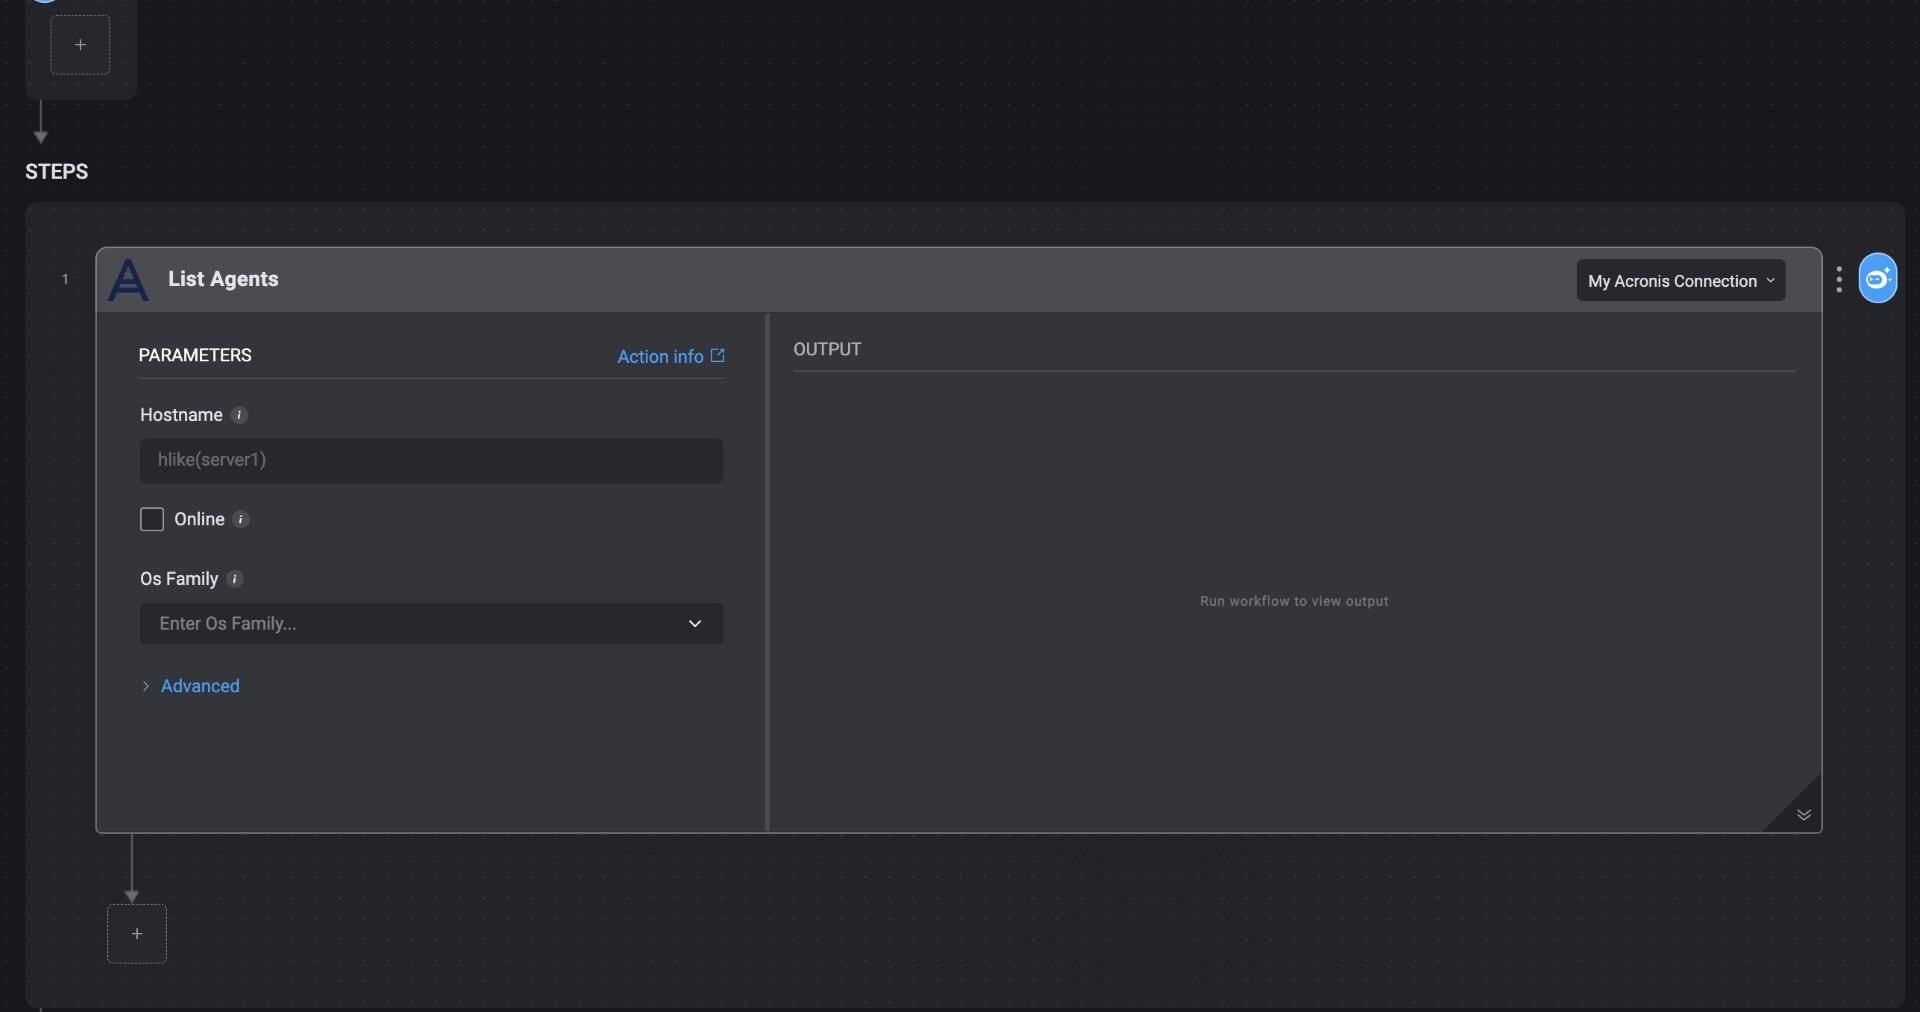Select the PARAMETERS panel header
The image size is (1920, 1012).
click(195, 355)
